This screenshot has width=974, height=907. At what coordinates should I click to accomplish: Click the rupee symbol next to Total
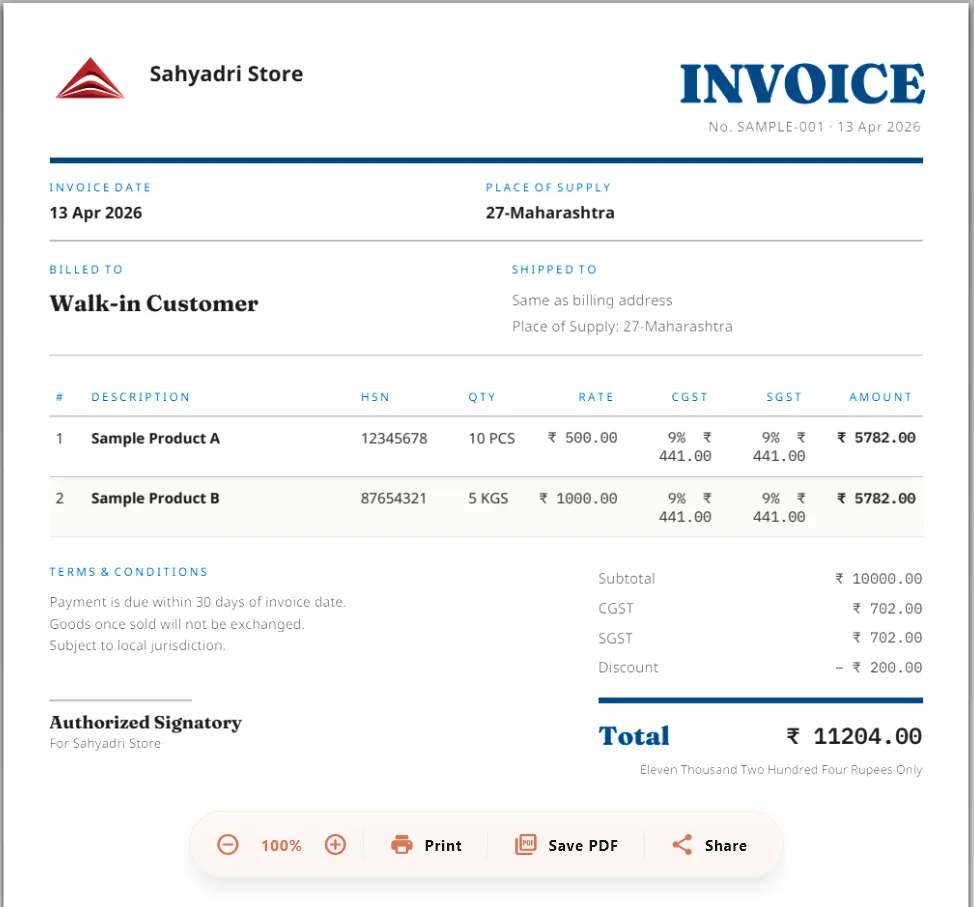click(793, 736)
